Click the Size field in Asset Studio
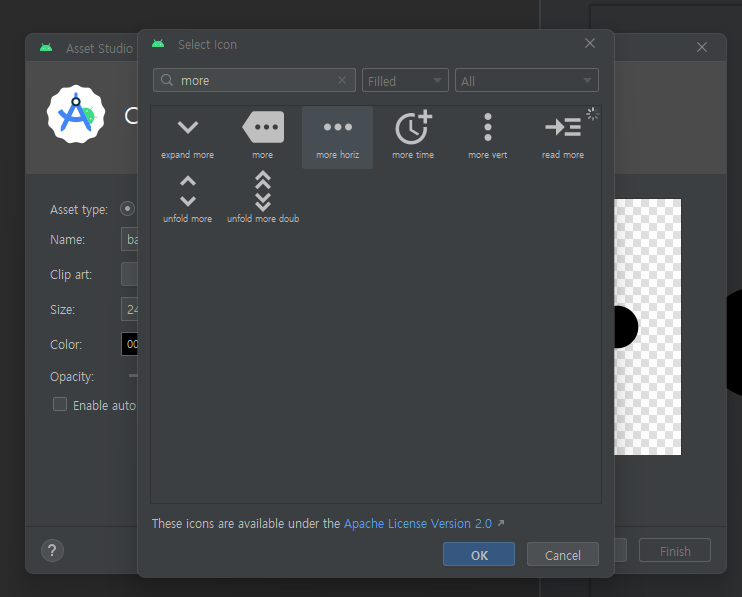The image size is (742, 597). pos(130,309)
